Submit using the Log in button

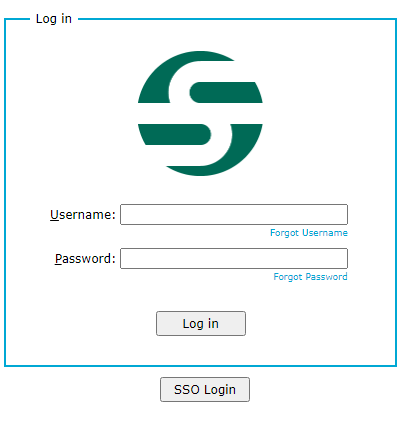point(201,323)
